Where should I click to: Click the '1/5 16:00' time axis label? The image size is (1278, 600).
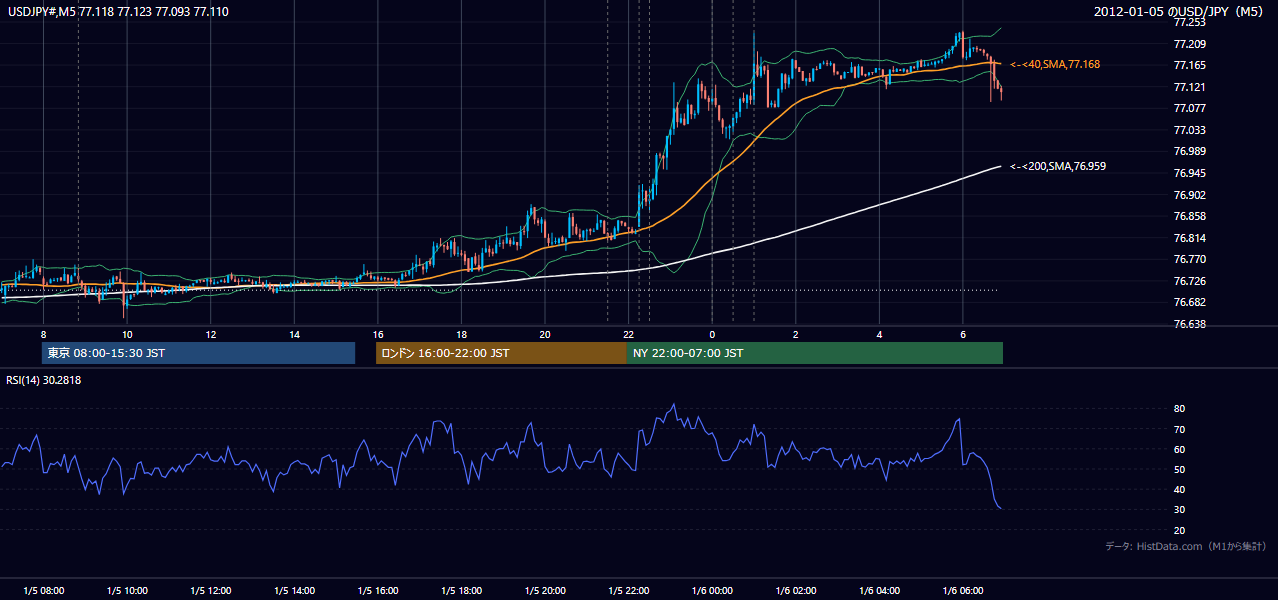(x=378, y=591)
